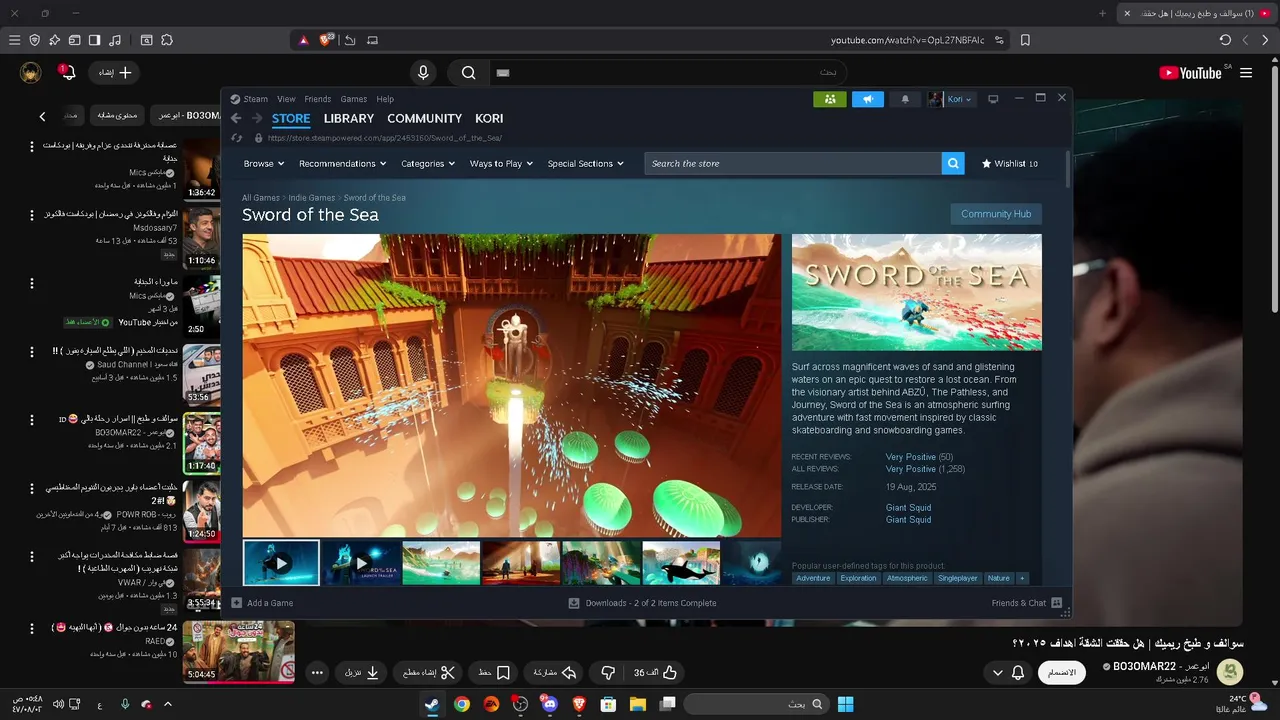Open the Brave extensions puzzle icon
This screenshot has width=1280, height=720.
click(167, 40)
